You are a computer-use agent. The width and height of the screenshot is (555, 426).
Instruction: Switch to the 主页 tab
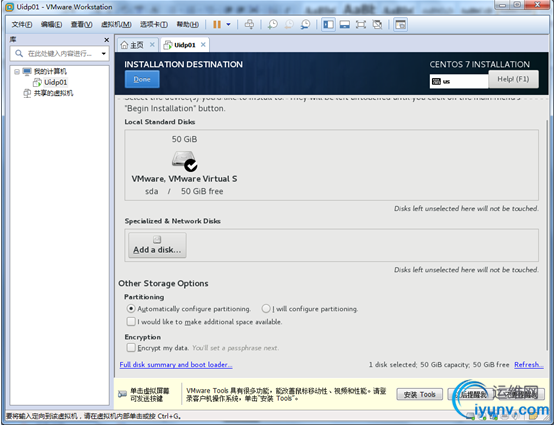[x=136, y=45]
